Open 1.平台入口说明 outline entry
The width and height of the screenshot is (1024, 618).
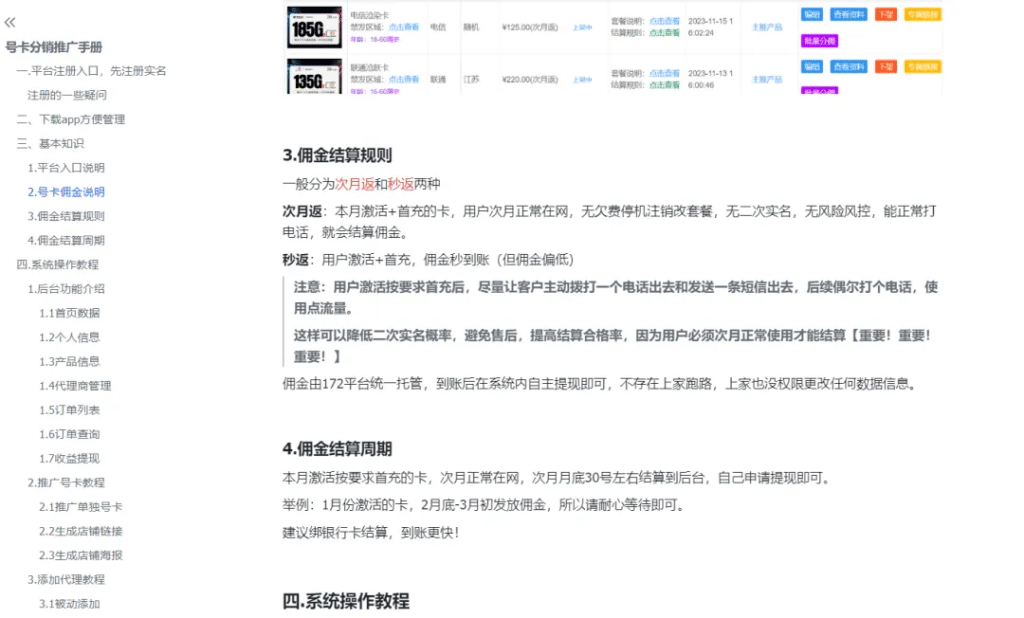click(66, 167)
